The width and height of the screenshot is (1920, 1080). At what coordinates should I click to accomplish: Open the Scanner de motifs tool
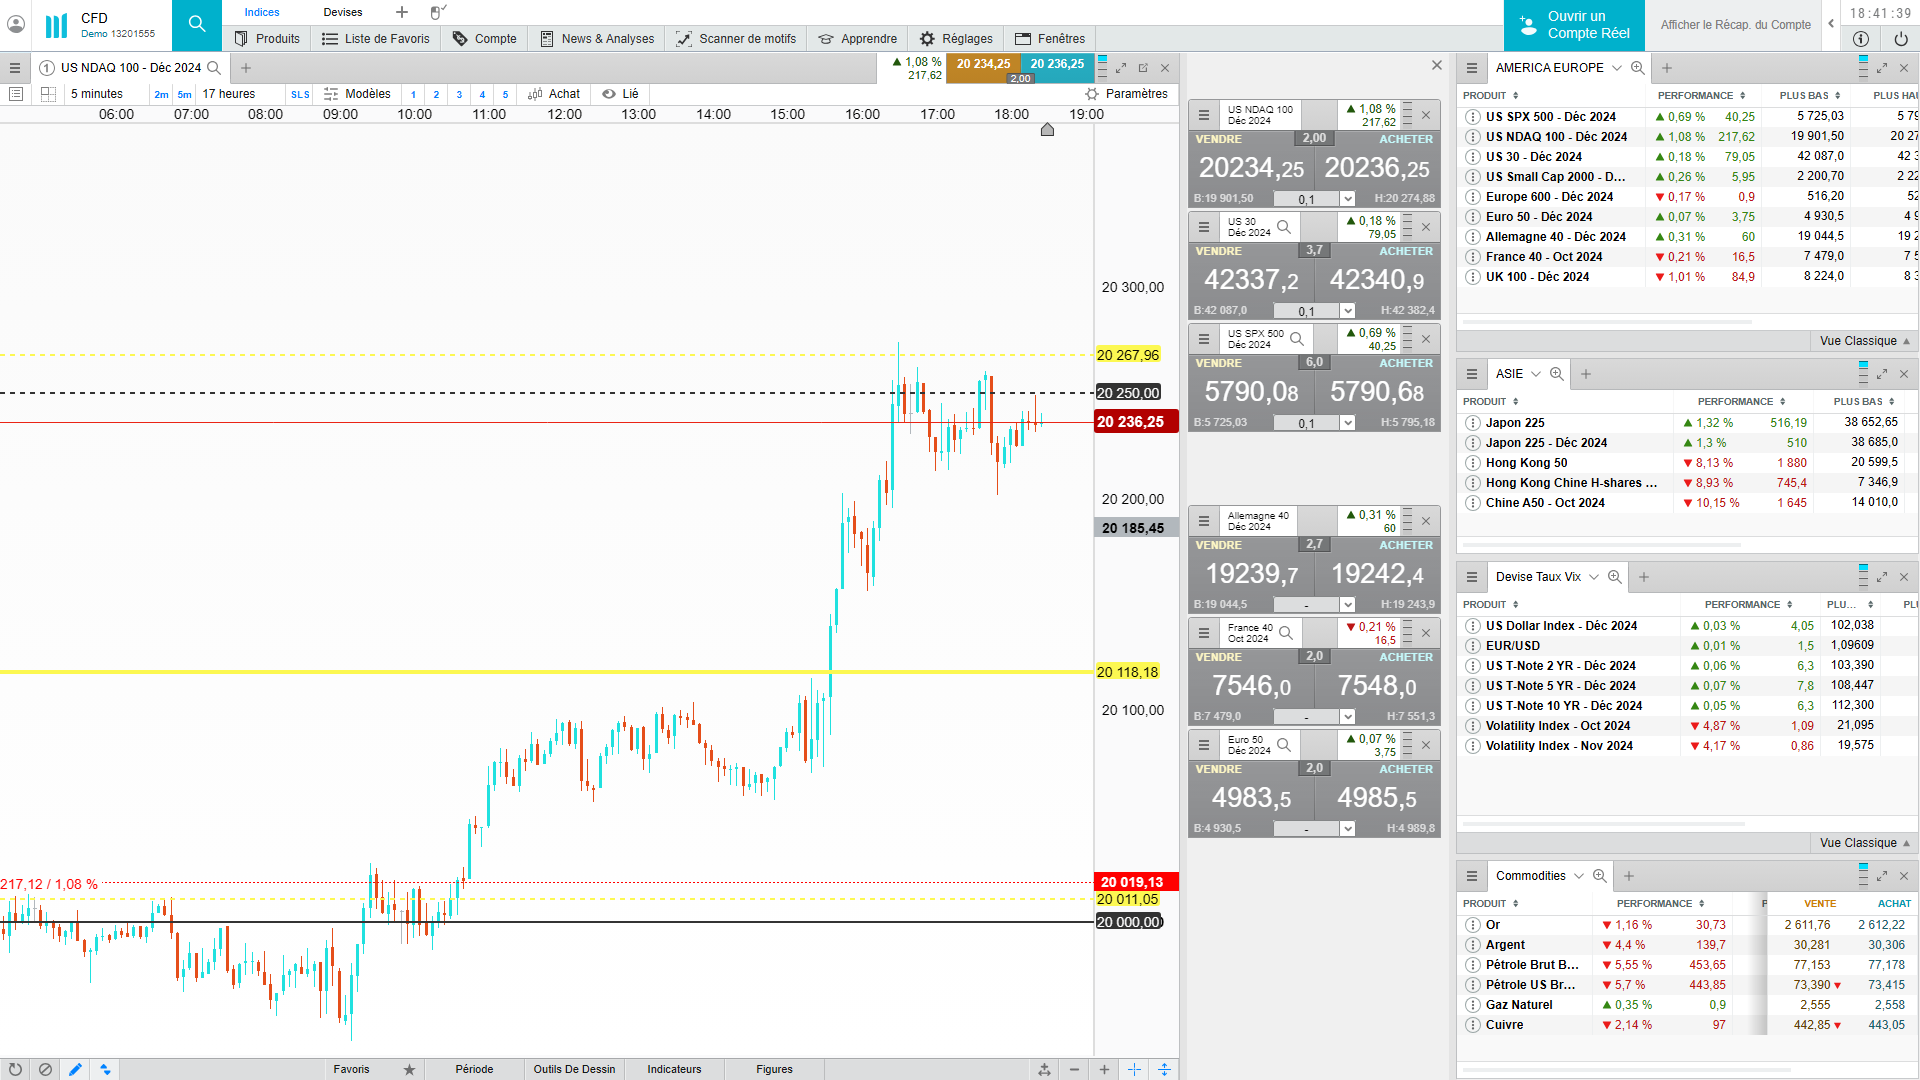click(736, 39)
